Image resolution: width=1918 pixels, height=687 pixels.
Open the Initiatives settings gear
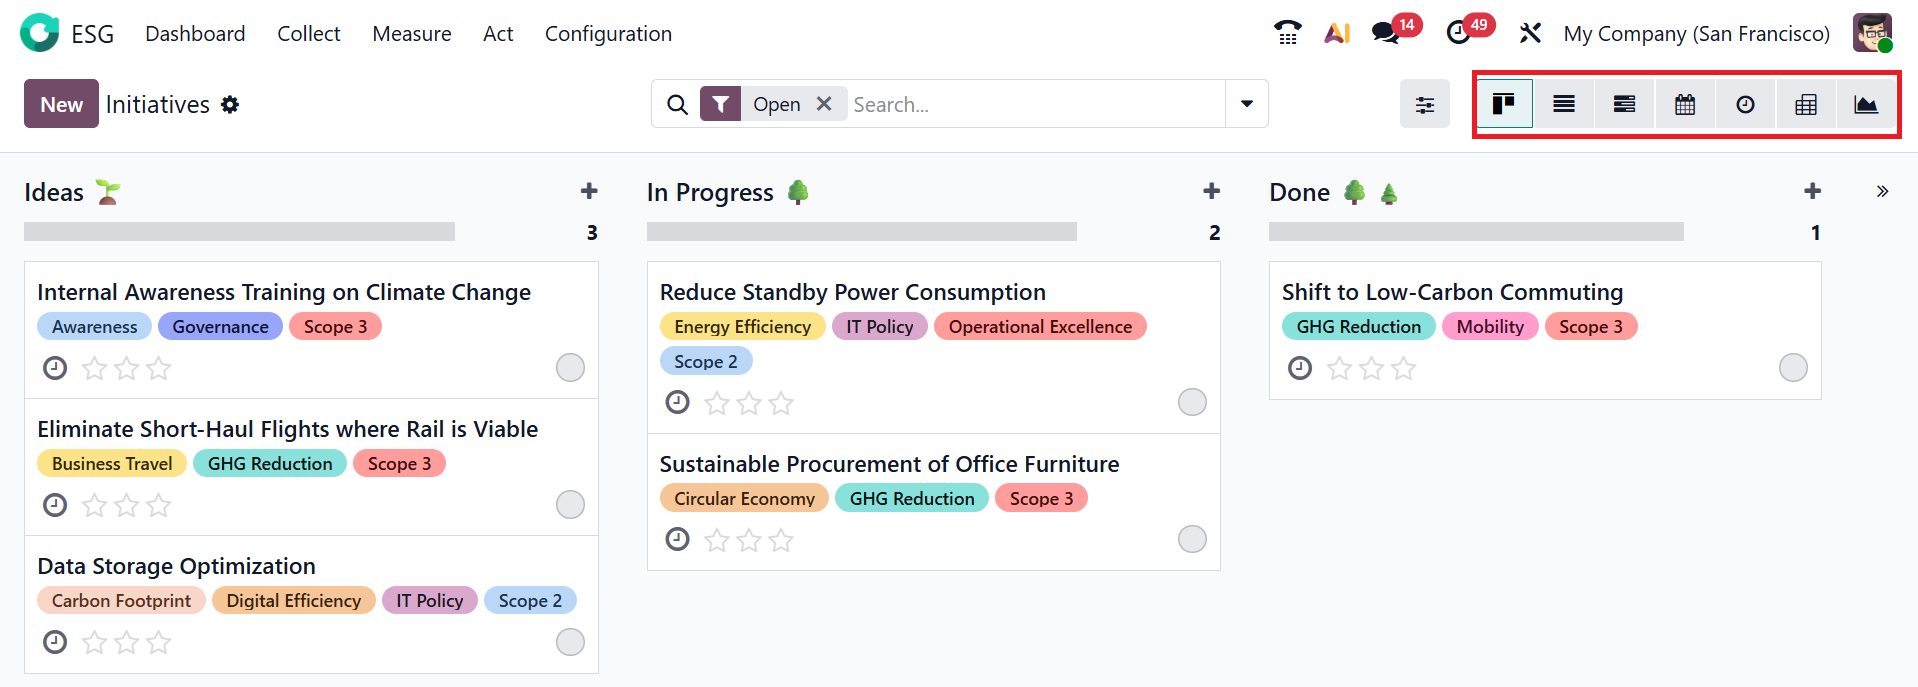point(230,105)
